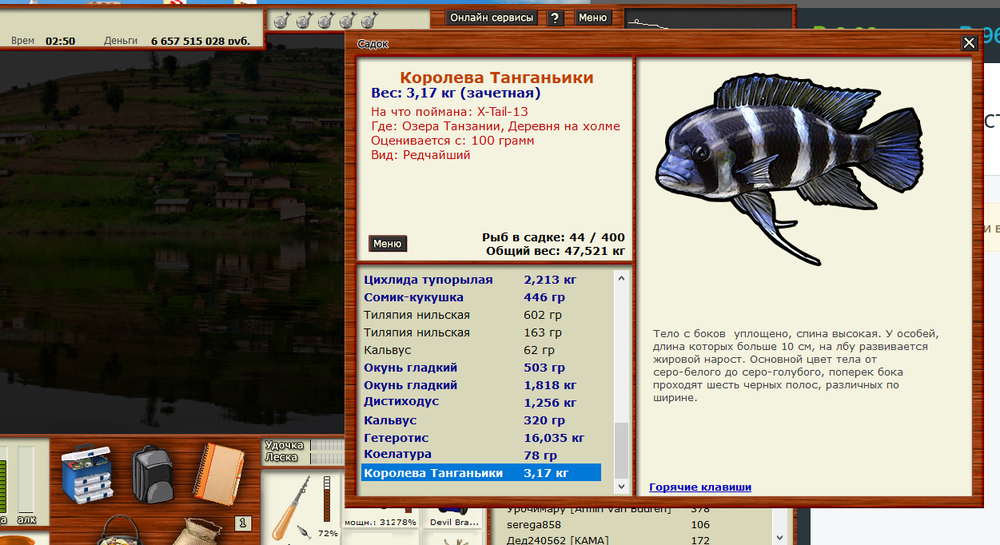Click the Devil Bra... tackle slot
Screen dimensions: 1000x545
[453, 517]
